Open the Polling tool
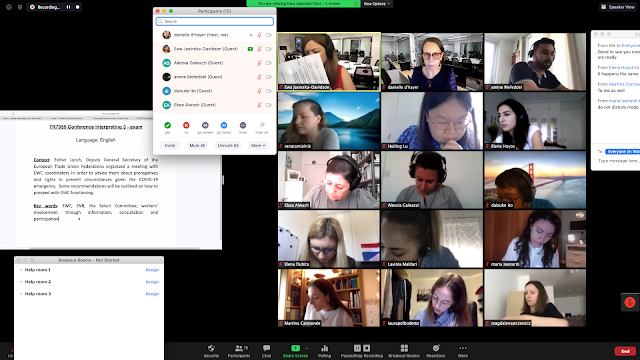 tap(324, 351)
